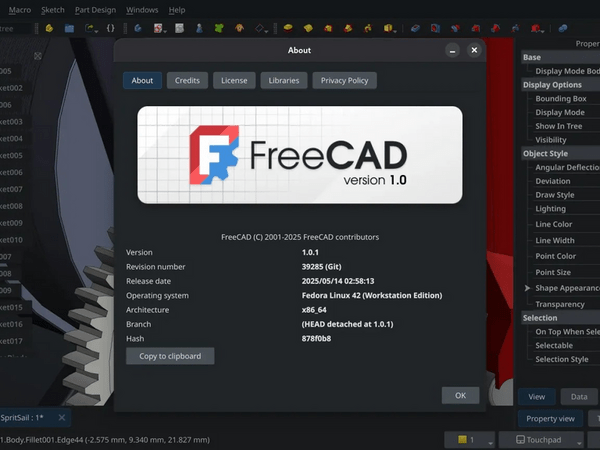This screenshot has width=600, height=450.
Task: Click the curly braces macro icon
Action: 110,28
